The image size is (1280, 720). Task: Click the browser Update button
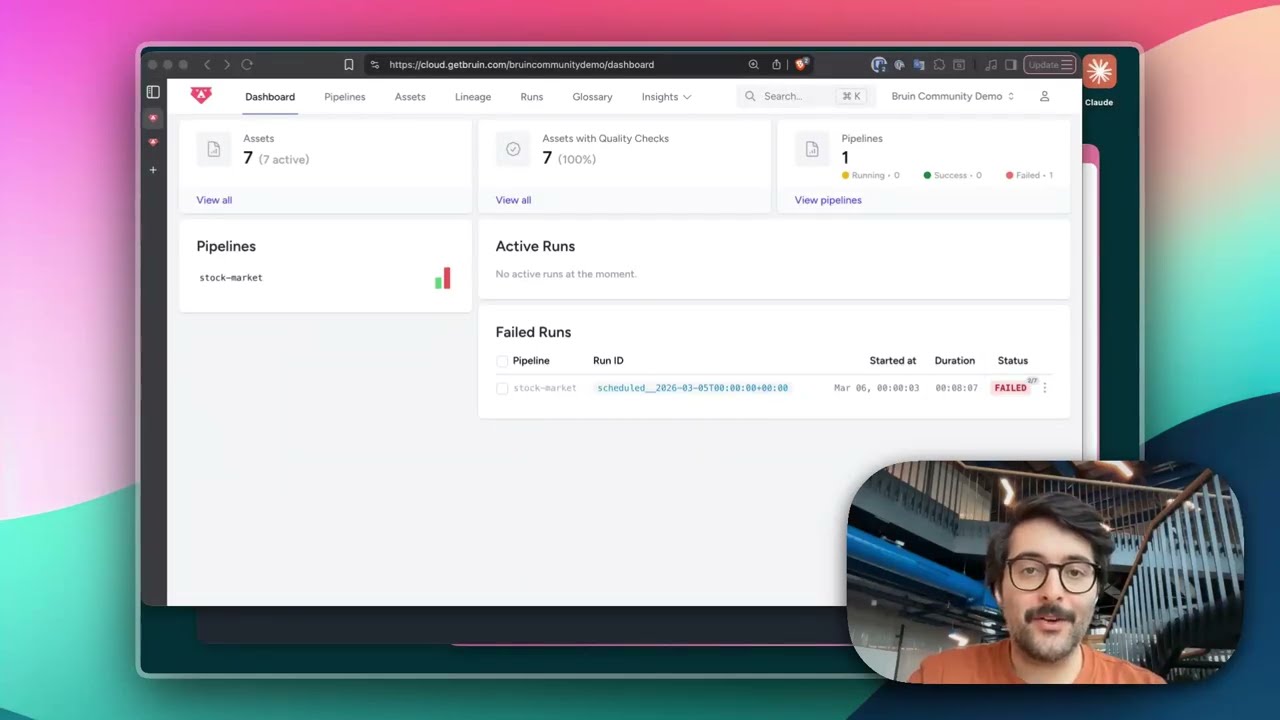point(1049,64)
